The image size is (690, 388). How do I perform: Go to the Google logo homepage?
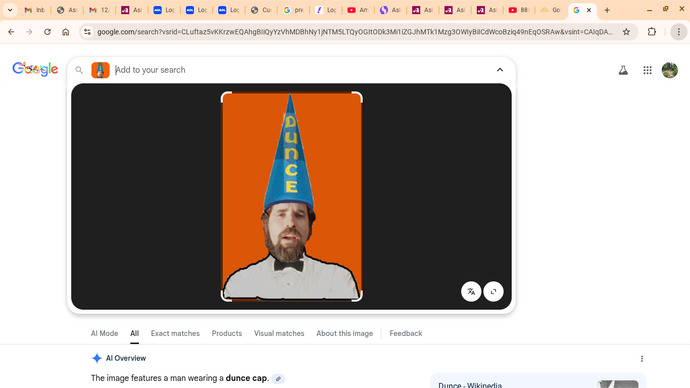pyautogui.click(x=35, y=69)
